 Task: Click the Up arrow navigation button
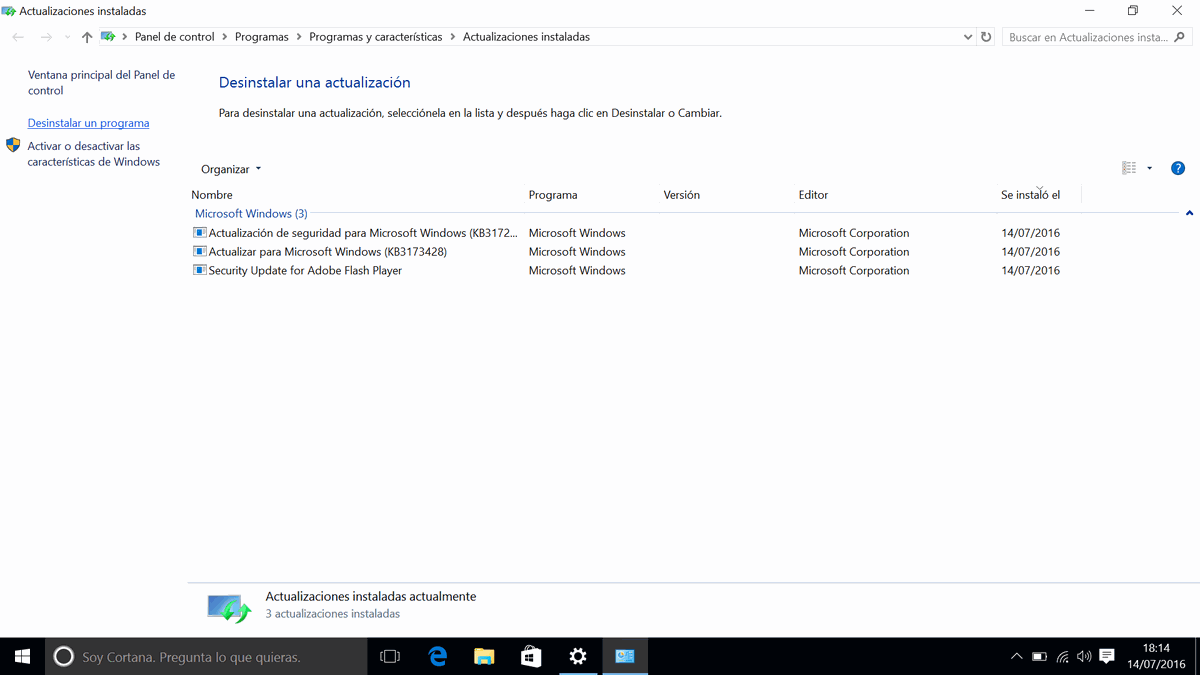click(x=87, y=37)
